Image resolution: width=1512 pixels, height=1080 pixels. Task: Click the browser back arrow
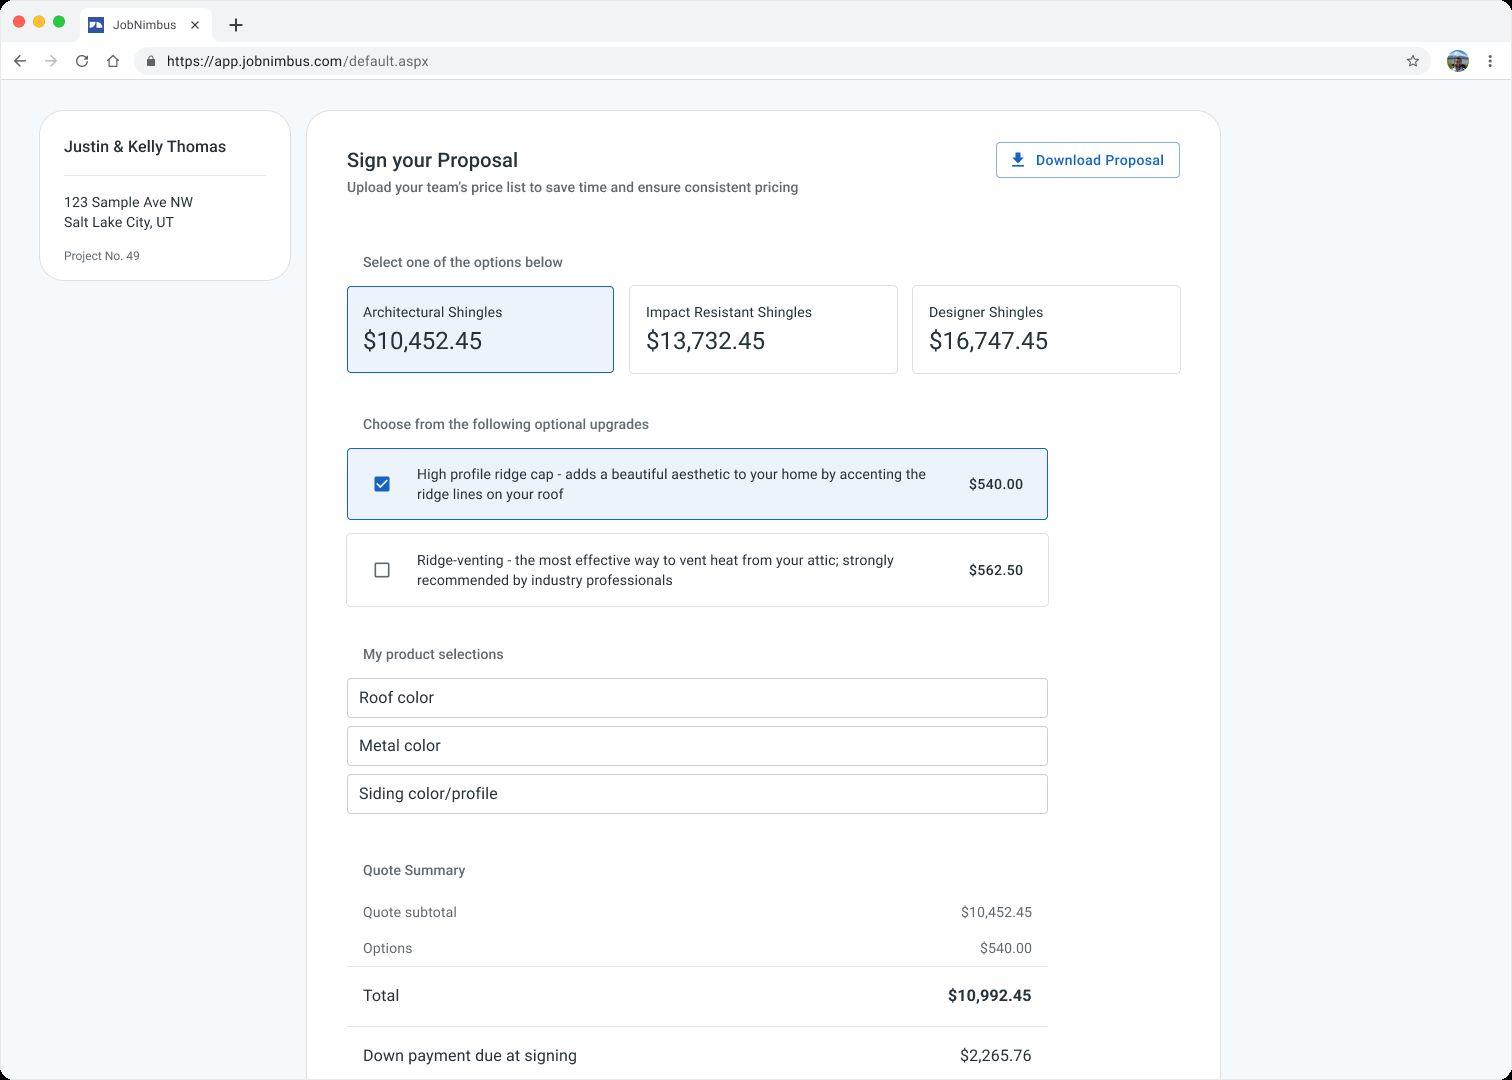(x=20, y=61)
